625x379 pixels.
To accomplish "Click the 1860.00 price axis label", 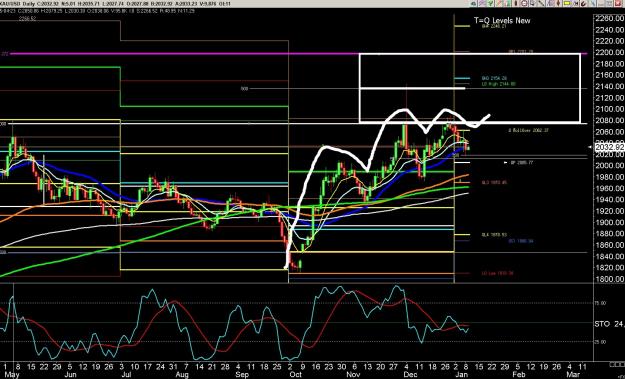I will (609, 245).
